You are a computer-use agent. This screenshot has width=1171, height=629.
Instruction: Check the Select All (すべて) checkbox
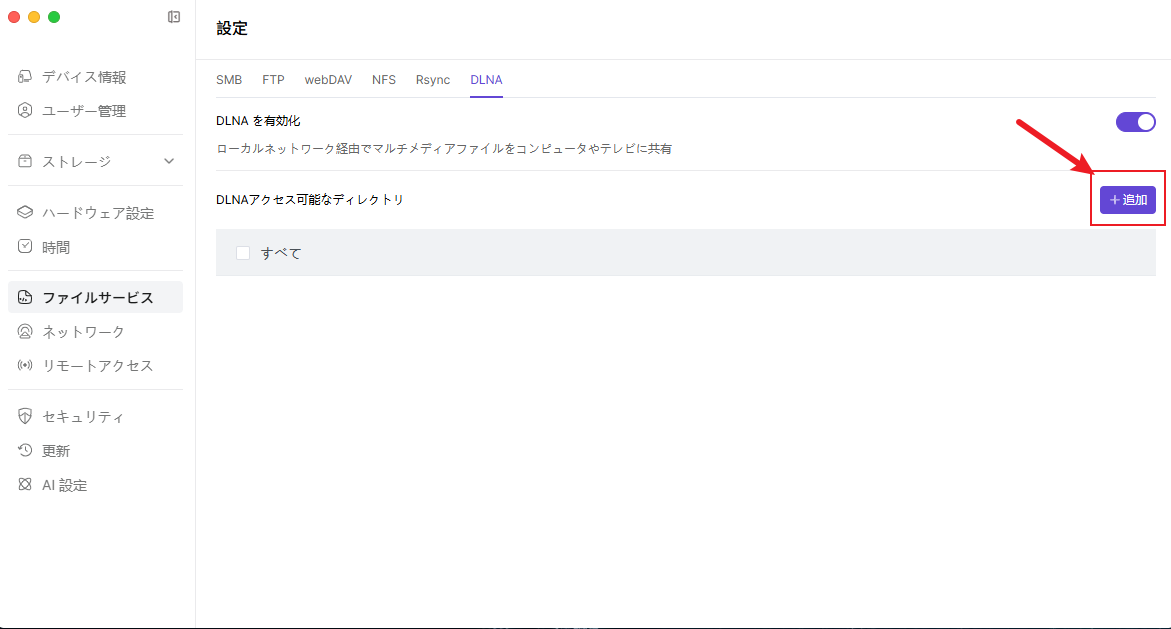[243, 253]
